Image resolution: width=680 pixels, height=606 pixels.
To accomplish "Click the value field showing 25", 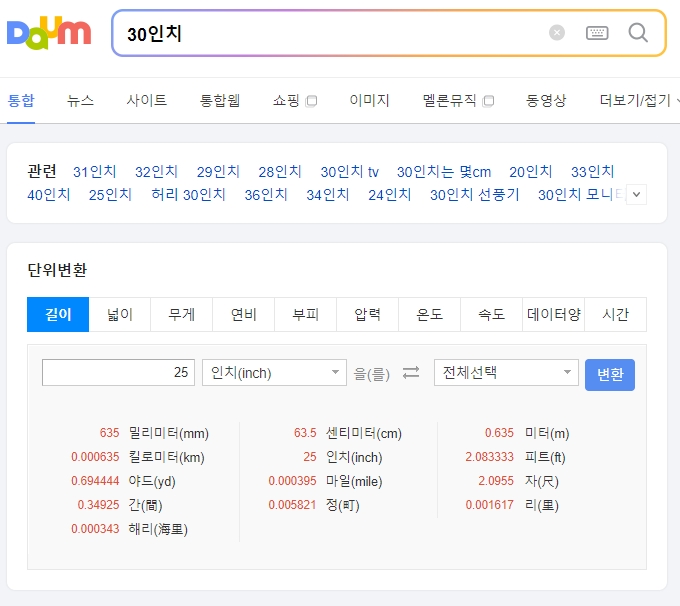I will click(118, 372).
